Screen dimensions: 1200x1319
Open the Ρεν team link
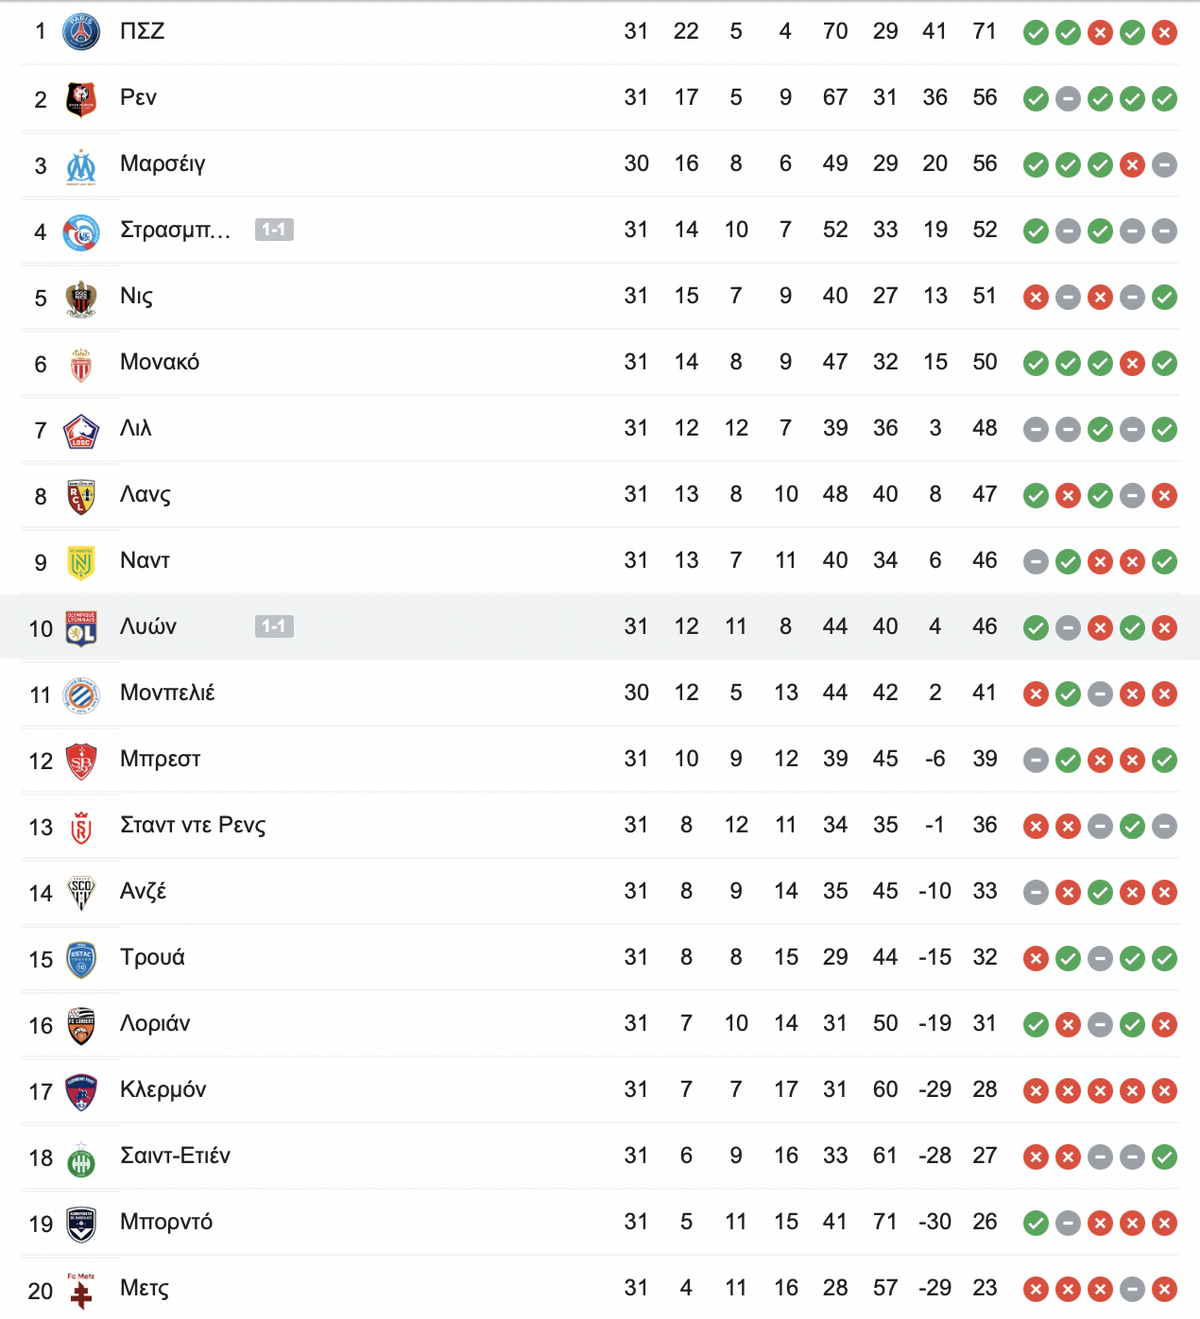pos(138,97)
